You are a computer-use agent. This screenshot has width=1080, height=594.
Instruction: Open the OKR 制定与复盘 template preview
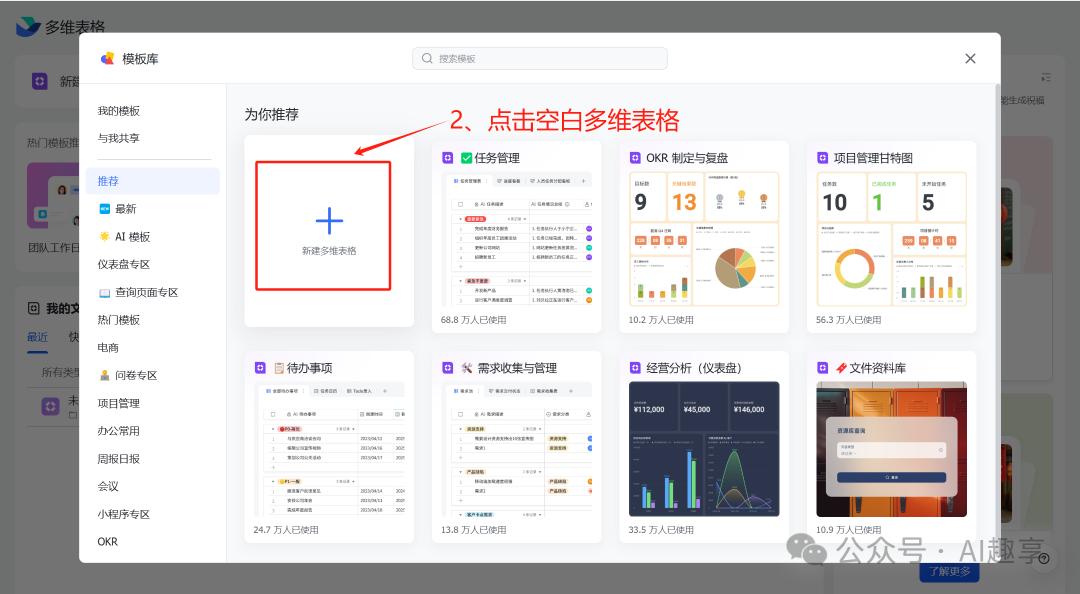(704, 238)
